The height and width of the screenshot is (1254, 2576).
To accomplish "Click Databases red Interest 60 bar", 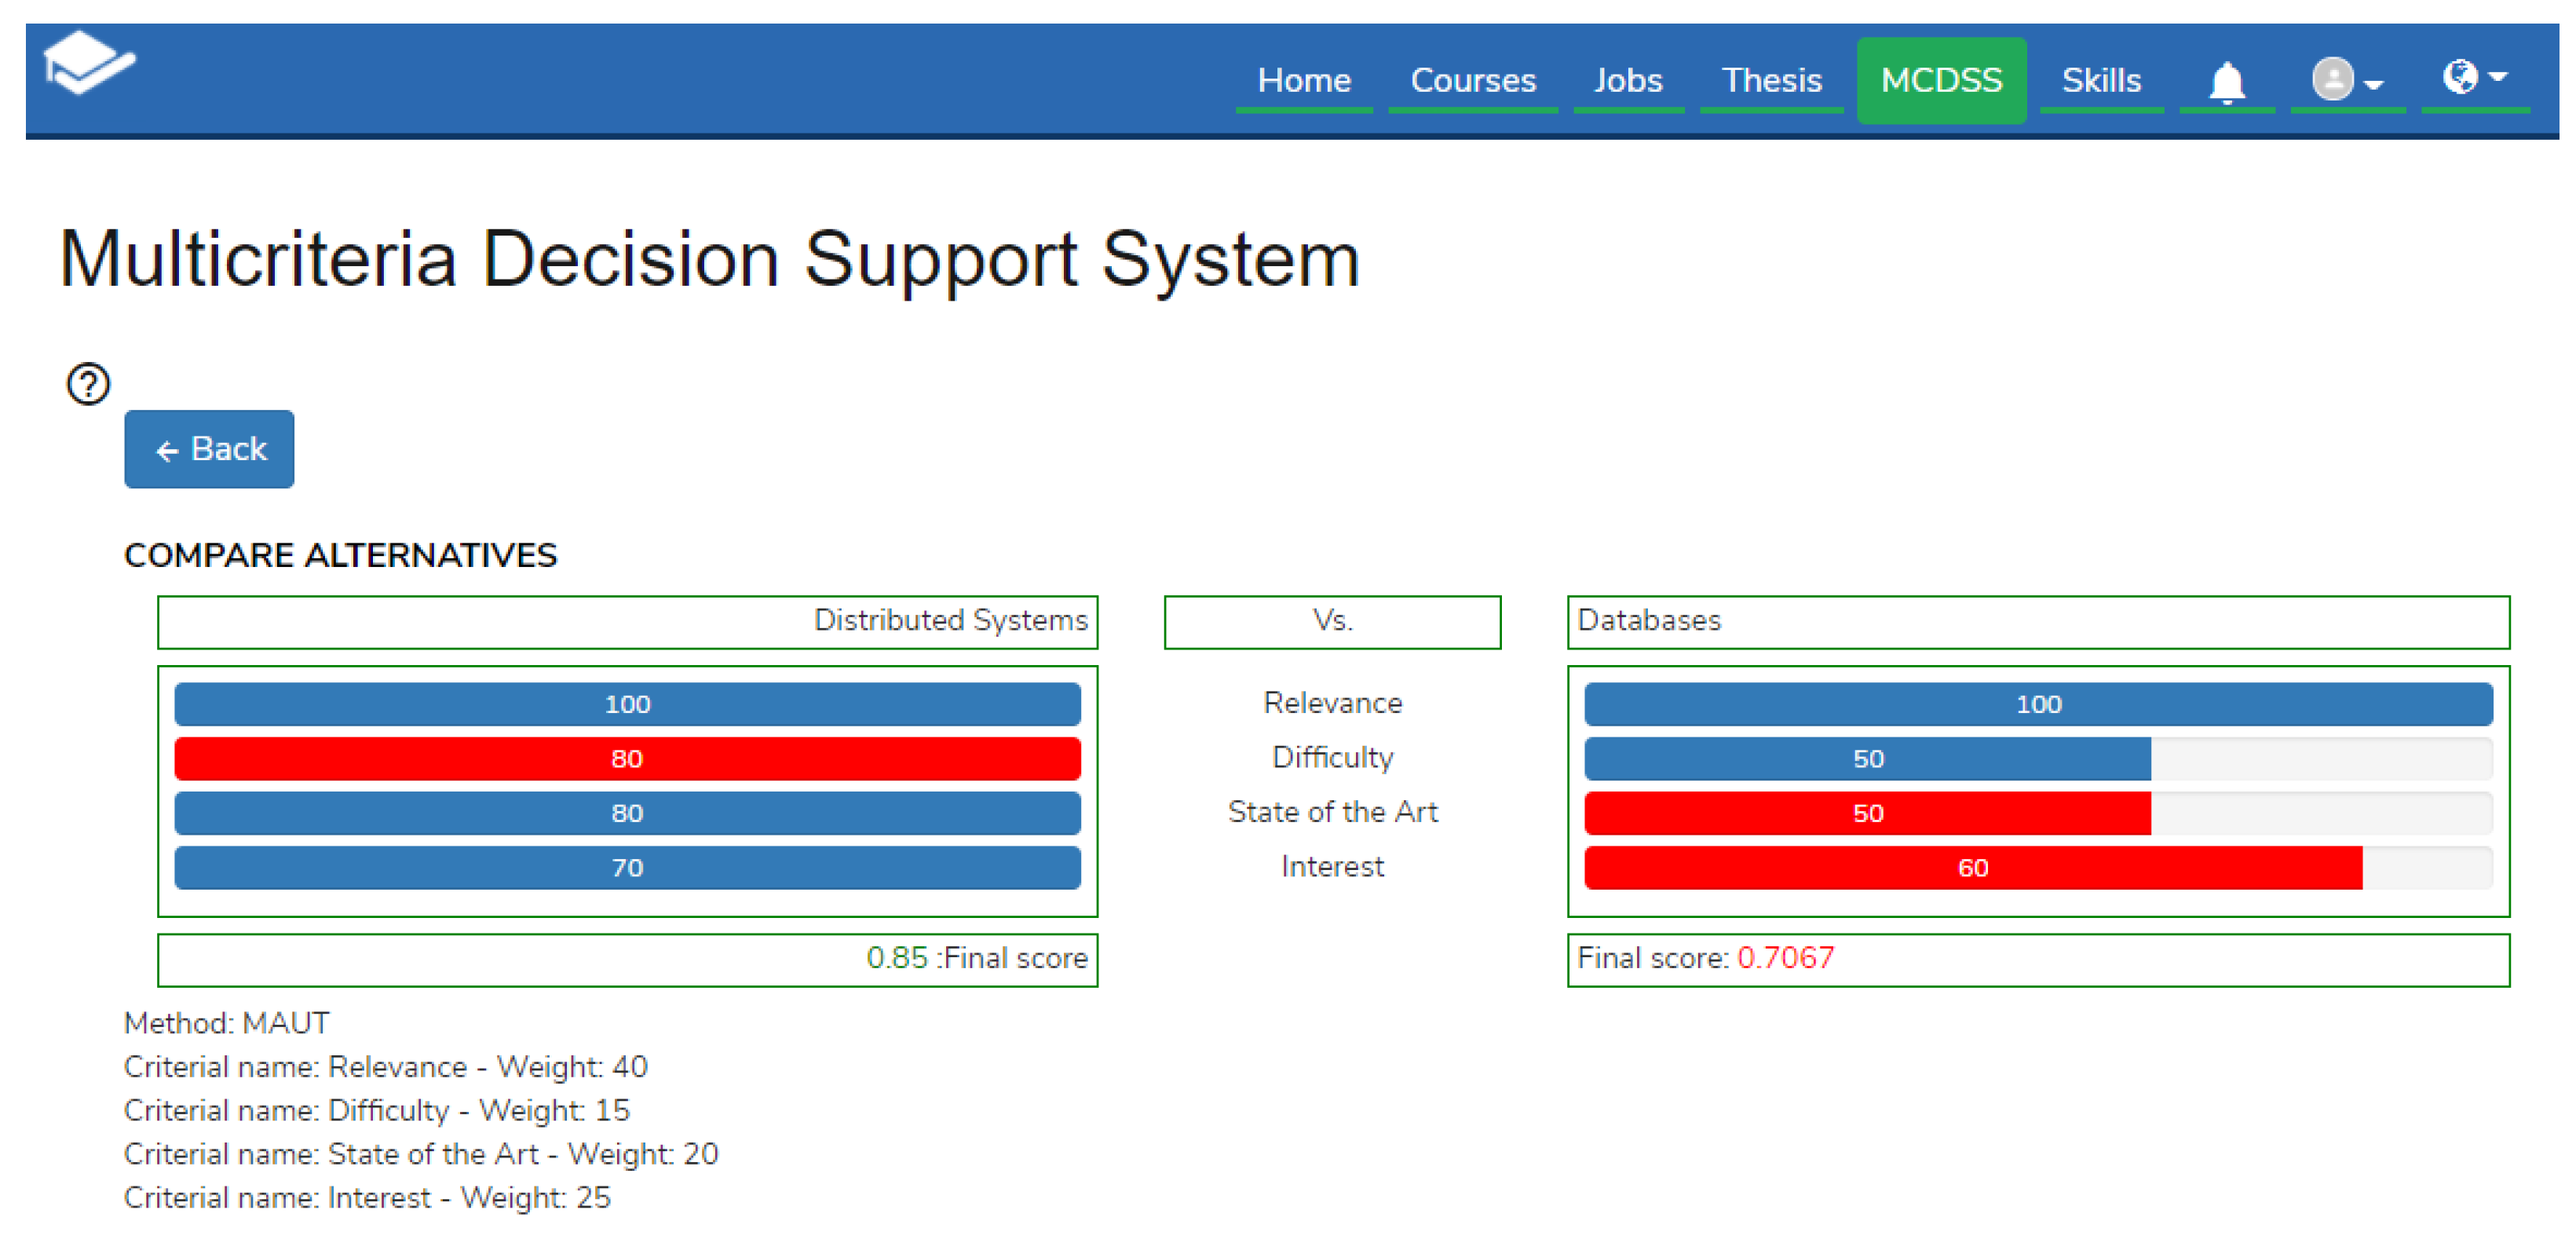I will pos(1972,868).
